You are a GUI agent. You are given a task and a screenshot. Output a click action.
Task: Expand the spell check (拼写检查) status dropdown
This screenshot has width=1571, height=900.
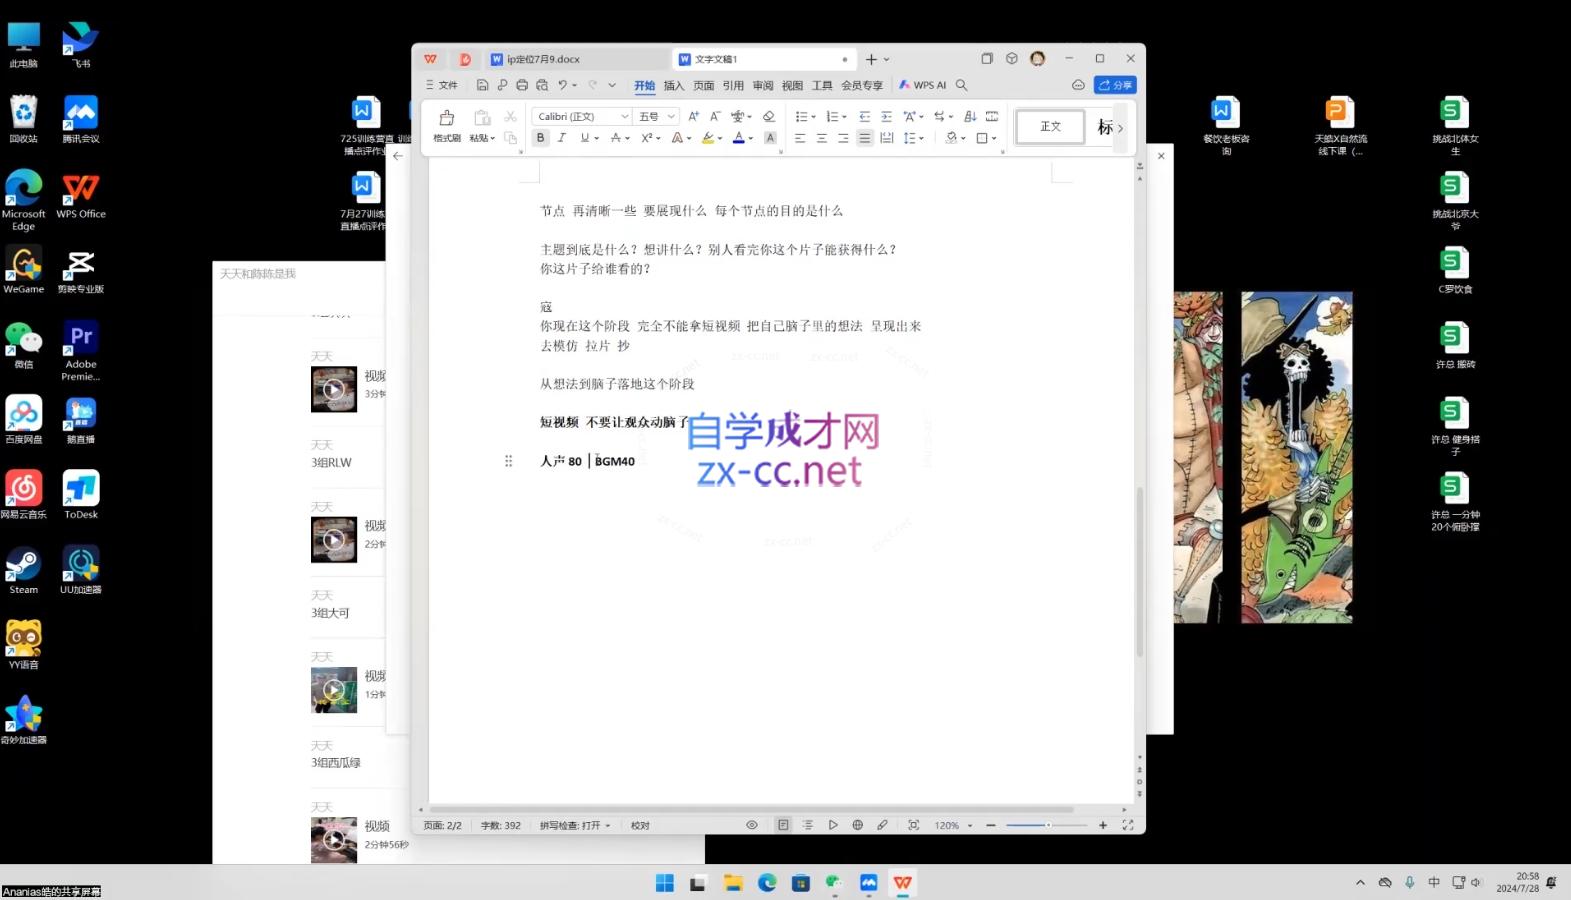576,826
